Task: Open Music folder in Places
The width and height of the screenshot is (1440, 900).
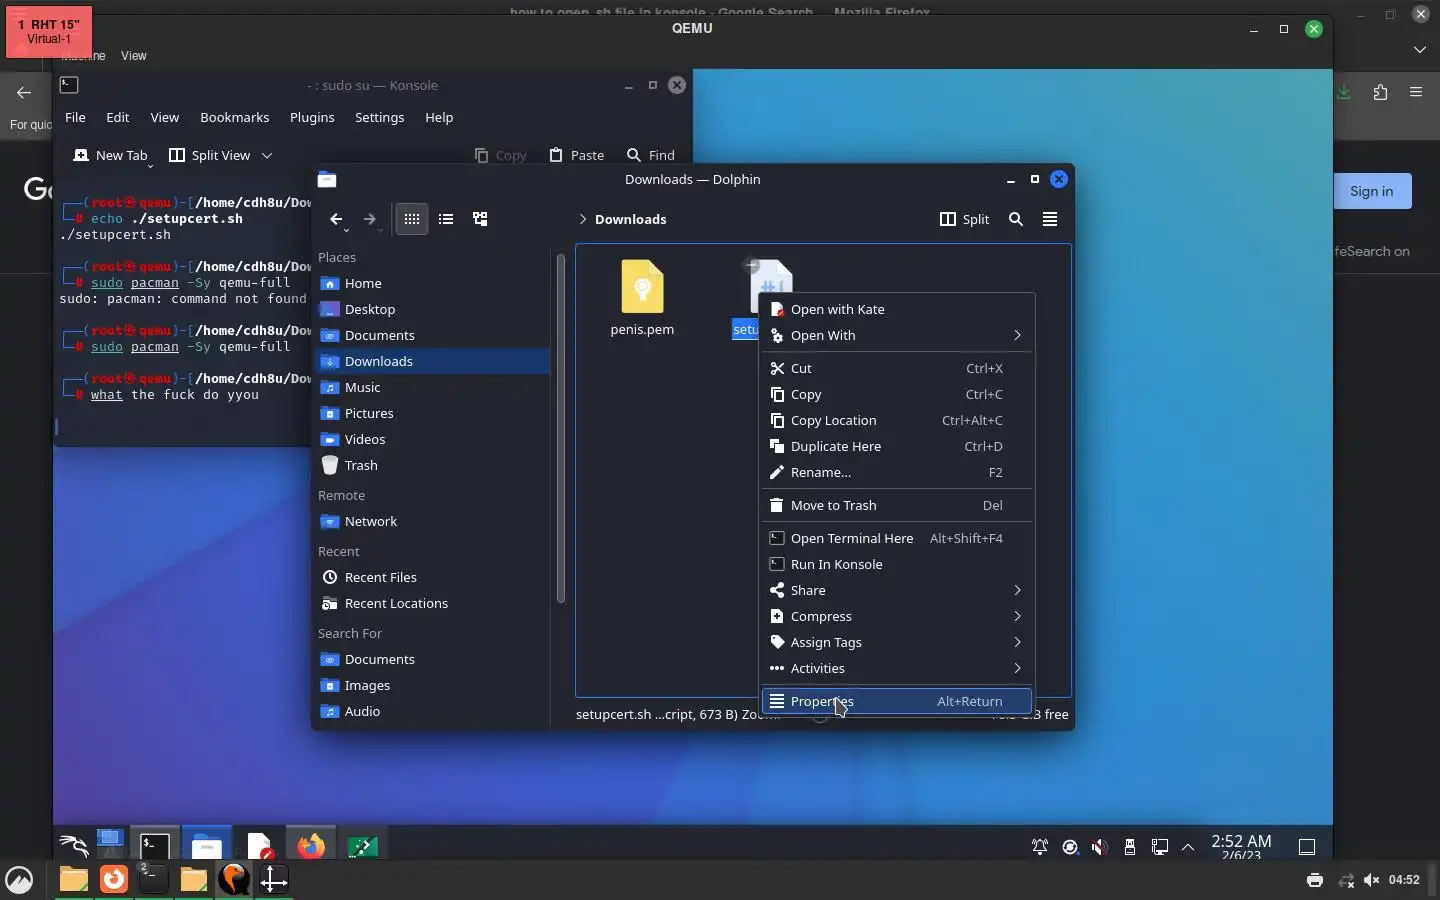Action: click(433, 387)
